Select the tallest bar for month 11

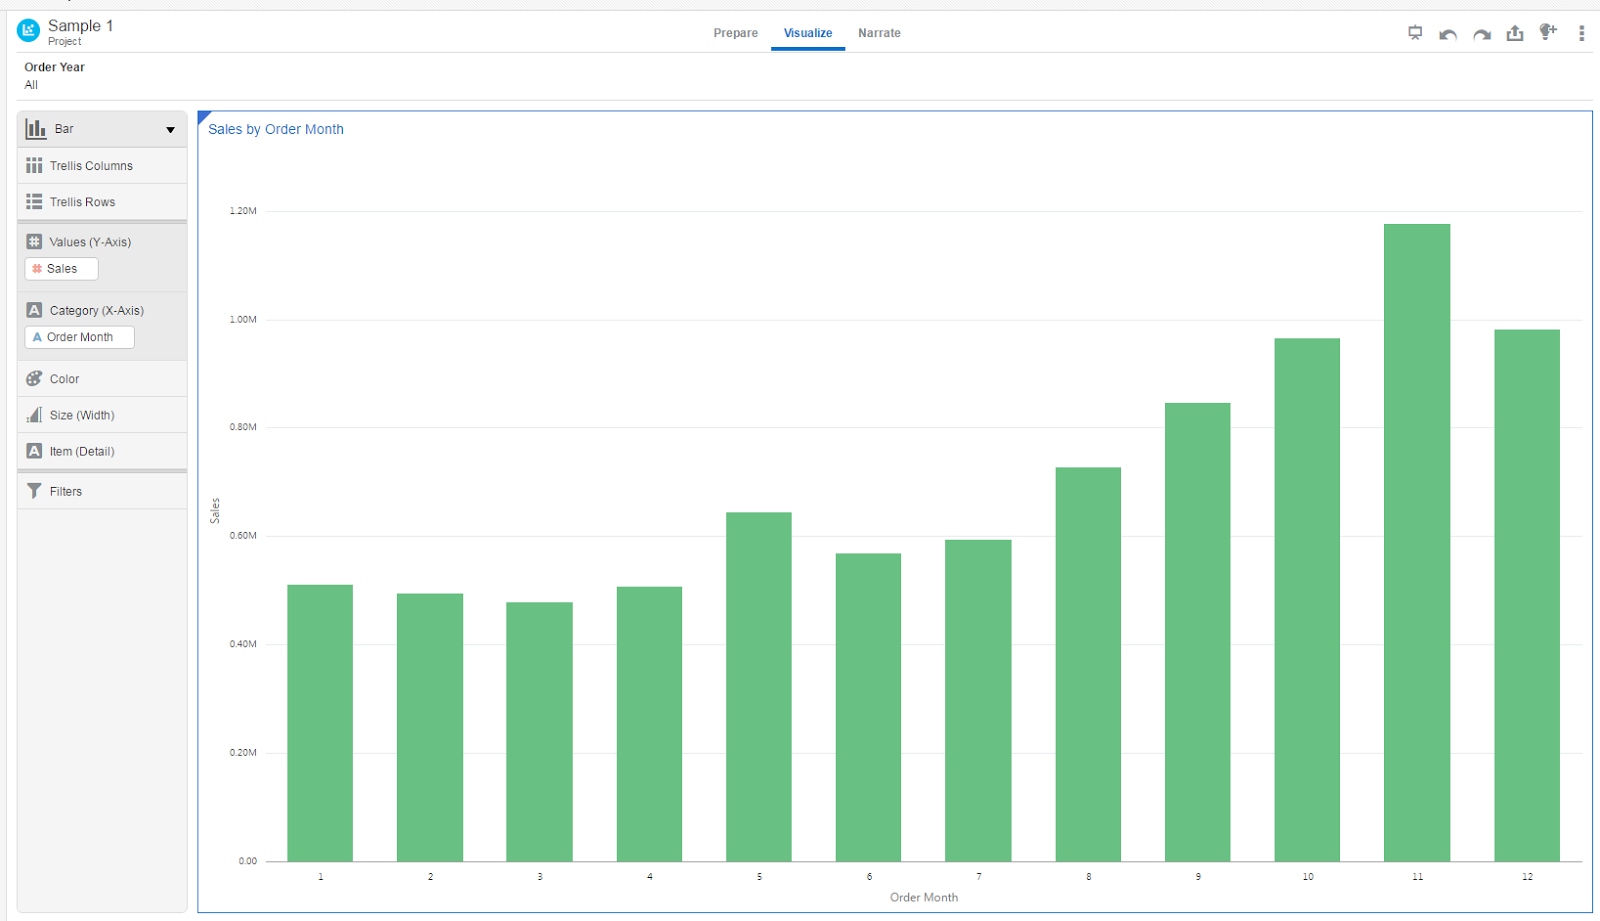click(x=1416, y=540)
